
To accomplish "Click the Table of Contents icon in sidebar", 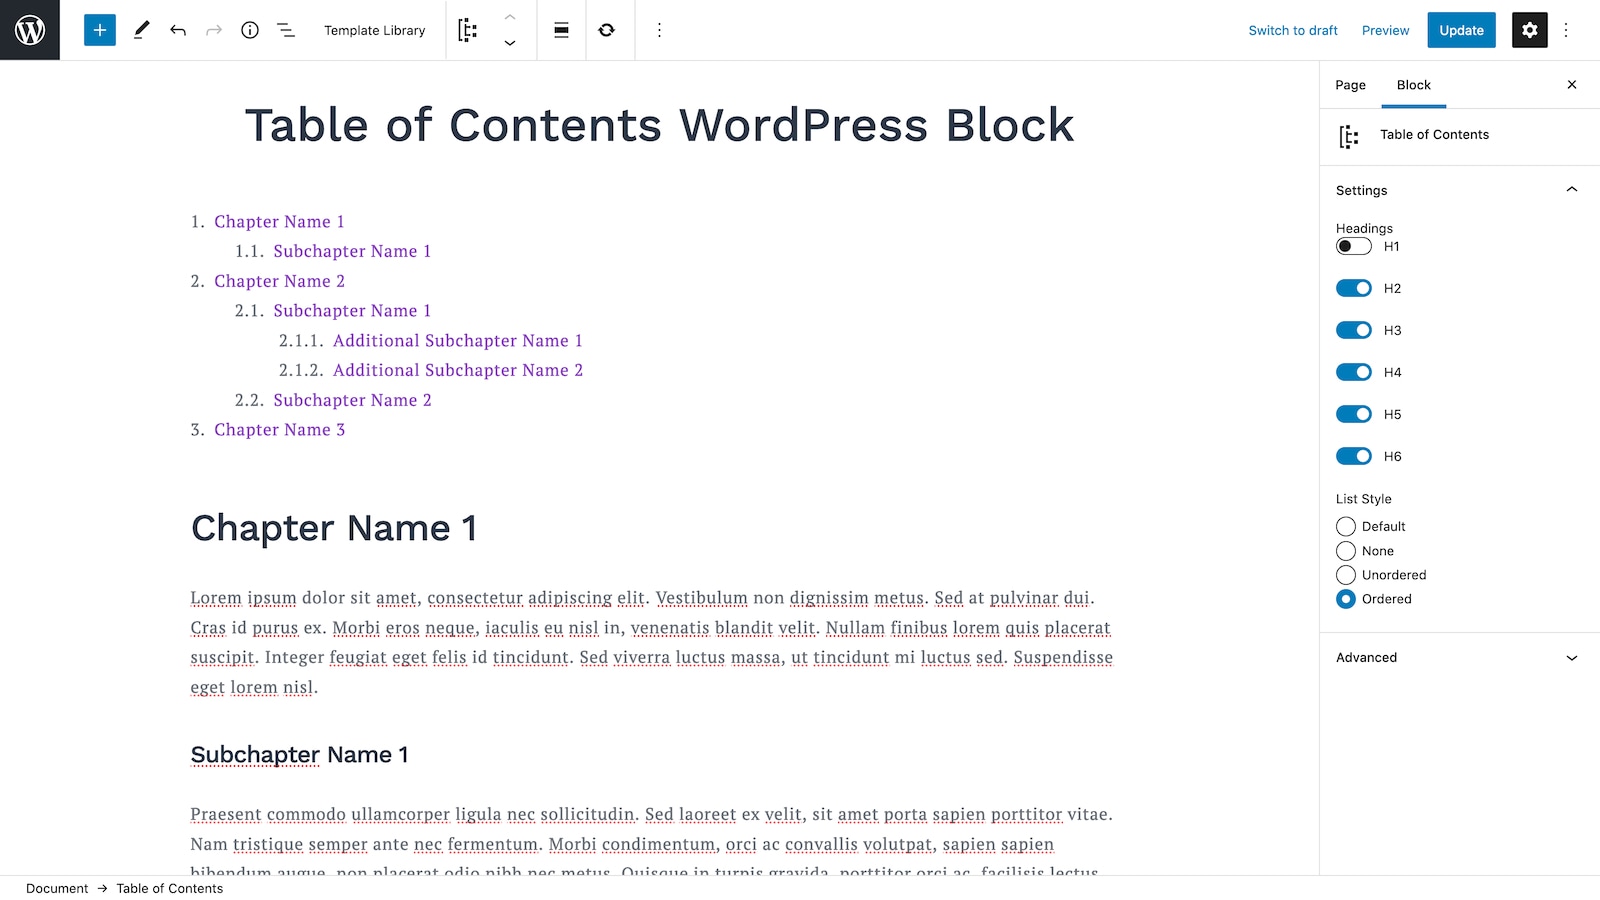I will [1349, 137].
